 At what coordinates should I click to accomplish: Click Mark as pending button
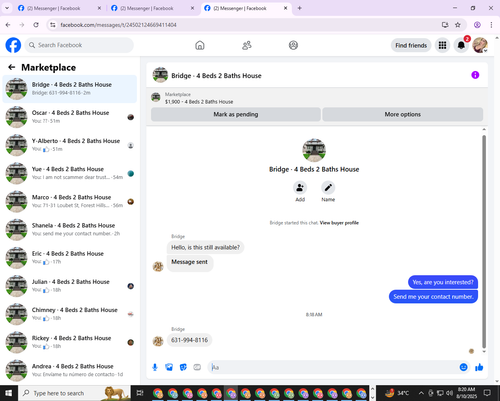coord(236,114)
